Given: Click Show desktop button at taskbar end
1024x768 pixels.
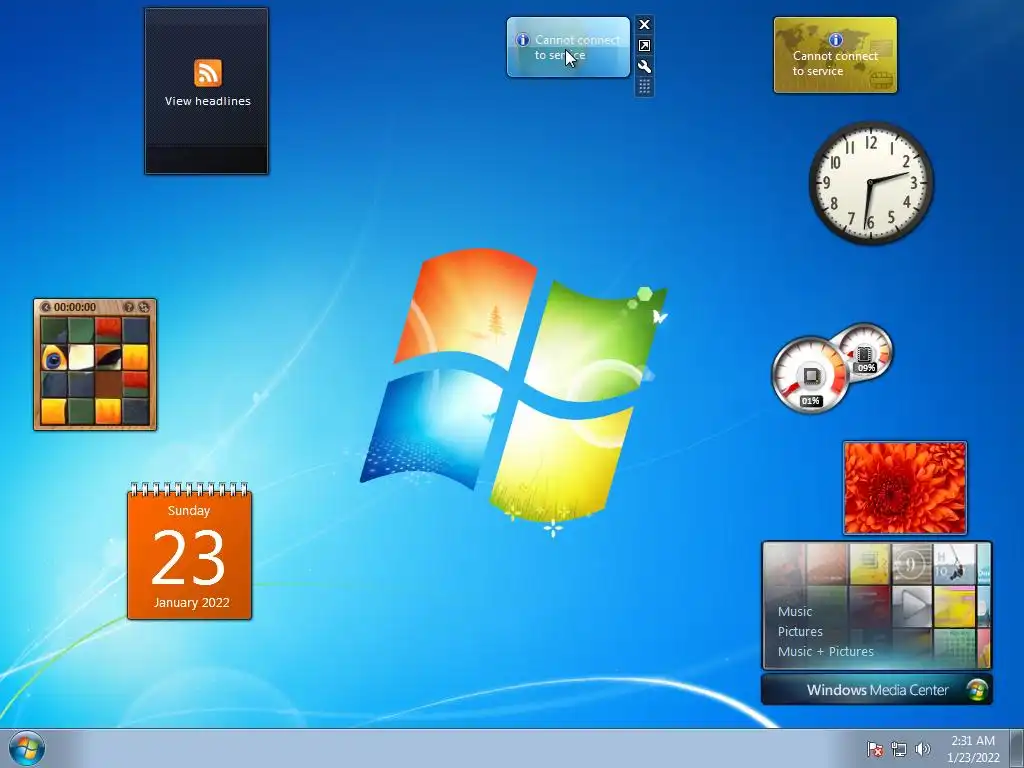Looking at the screenshot, I should click(x=1017, y=748).
